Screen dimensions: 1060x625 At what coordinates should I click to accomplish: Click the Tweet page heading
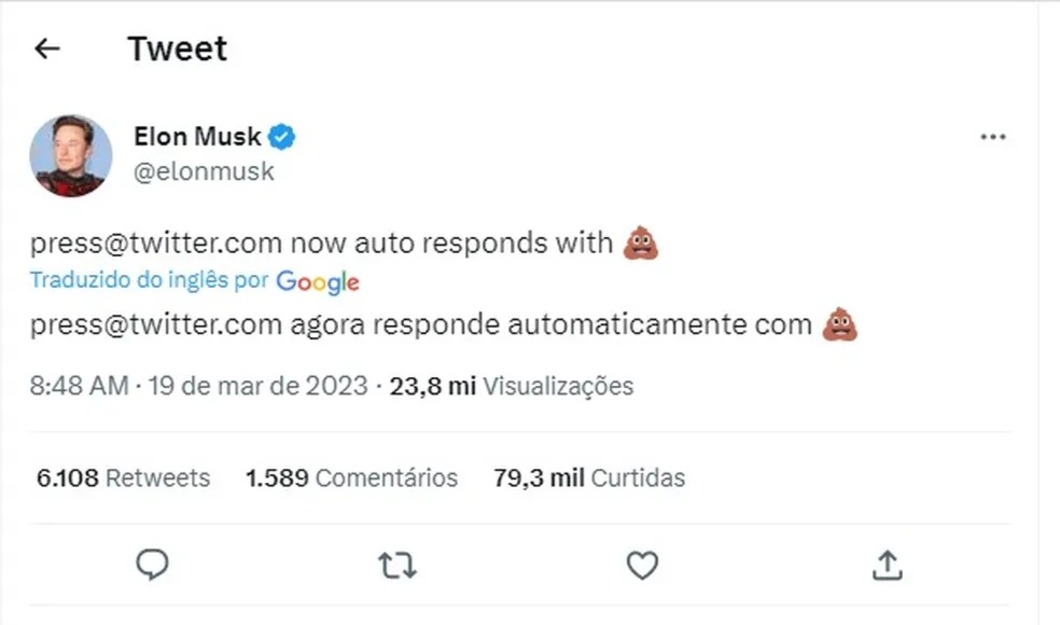coord(177,49)
